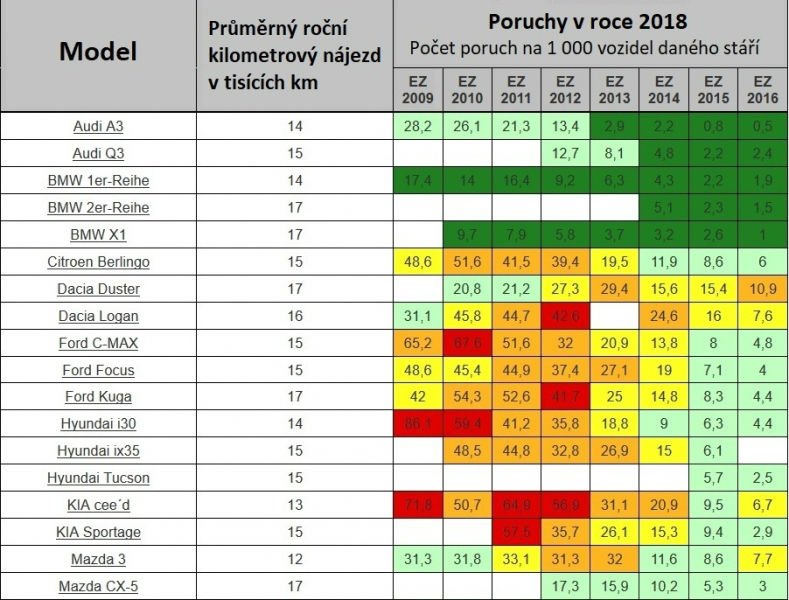
Task: Click the dark green 17,4 BMW cell
Action: tap(418, 181)
